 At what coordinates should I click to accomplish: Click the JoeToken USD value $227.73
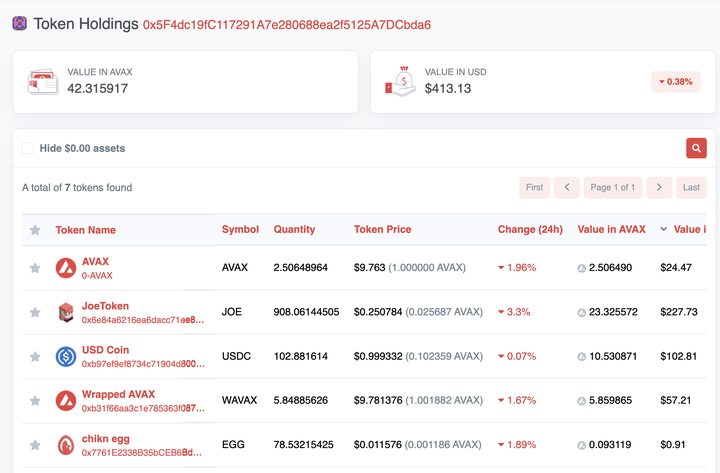pos(679,312)
